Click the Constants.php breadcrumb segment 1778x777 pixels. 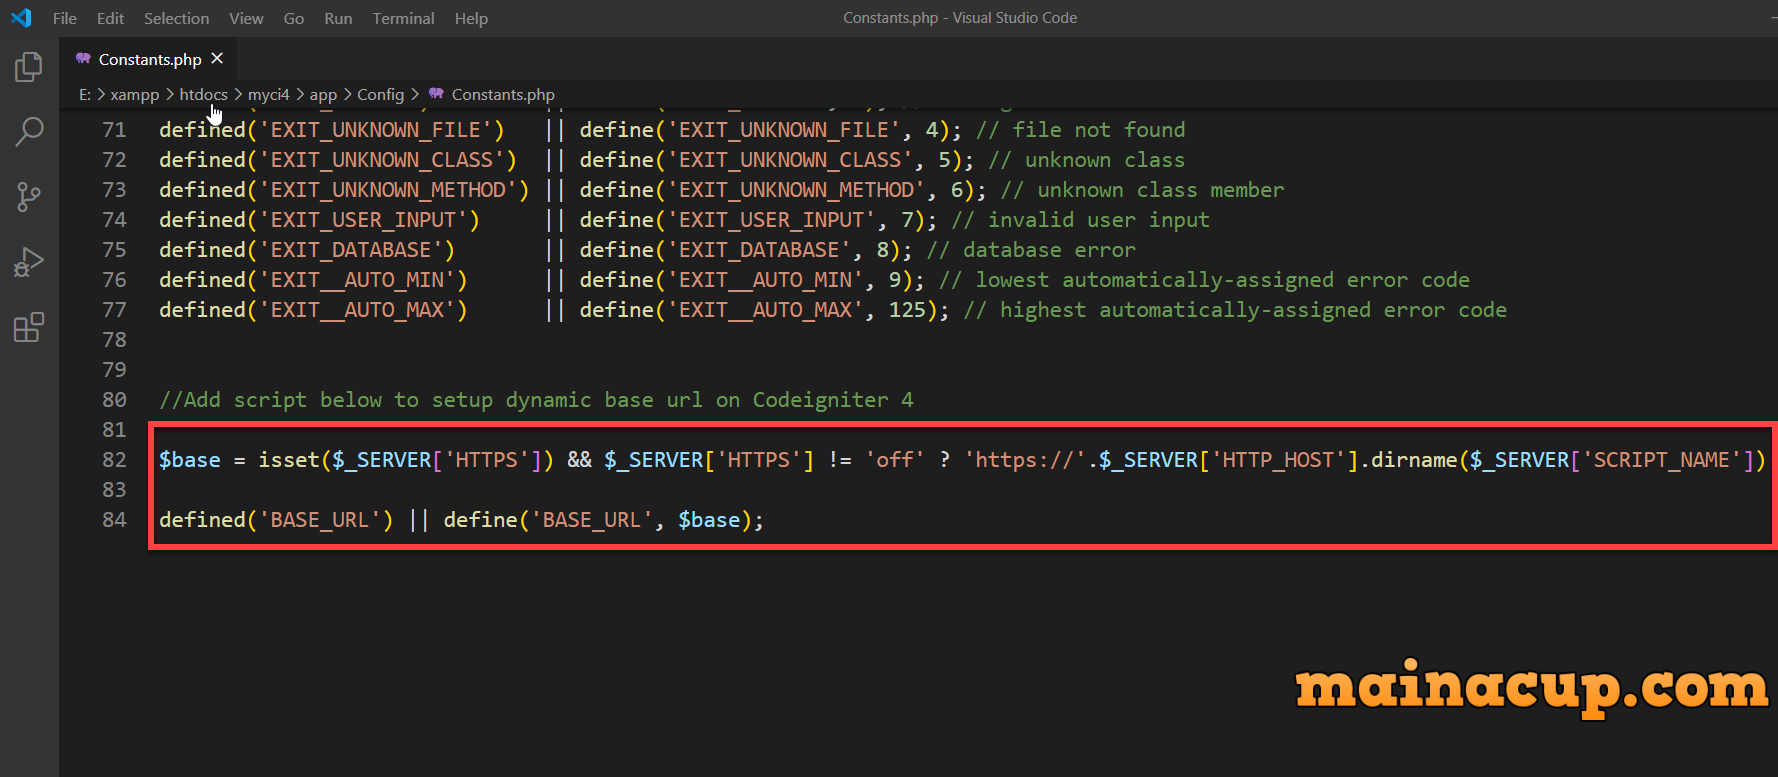click(x=503, y=94)
